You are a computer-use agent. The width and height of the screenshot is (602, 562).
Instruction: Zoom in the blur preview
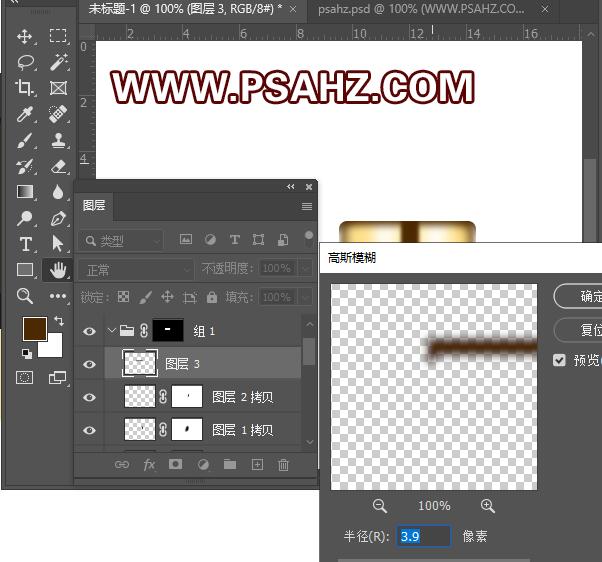click(x=488, y=506)
